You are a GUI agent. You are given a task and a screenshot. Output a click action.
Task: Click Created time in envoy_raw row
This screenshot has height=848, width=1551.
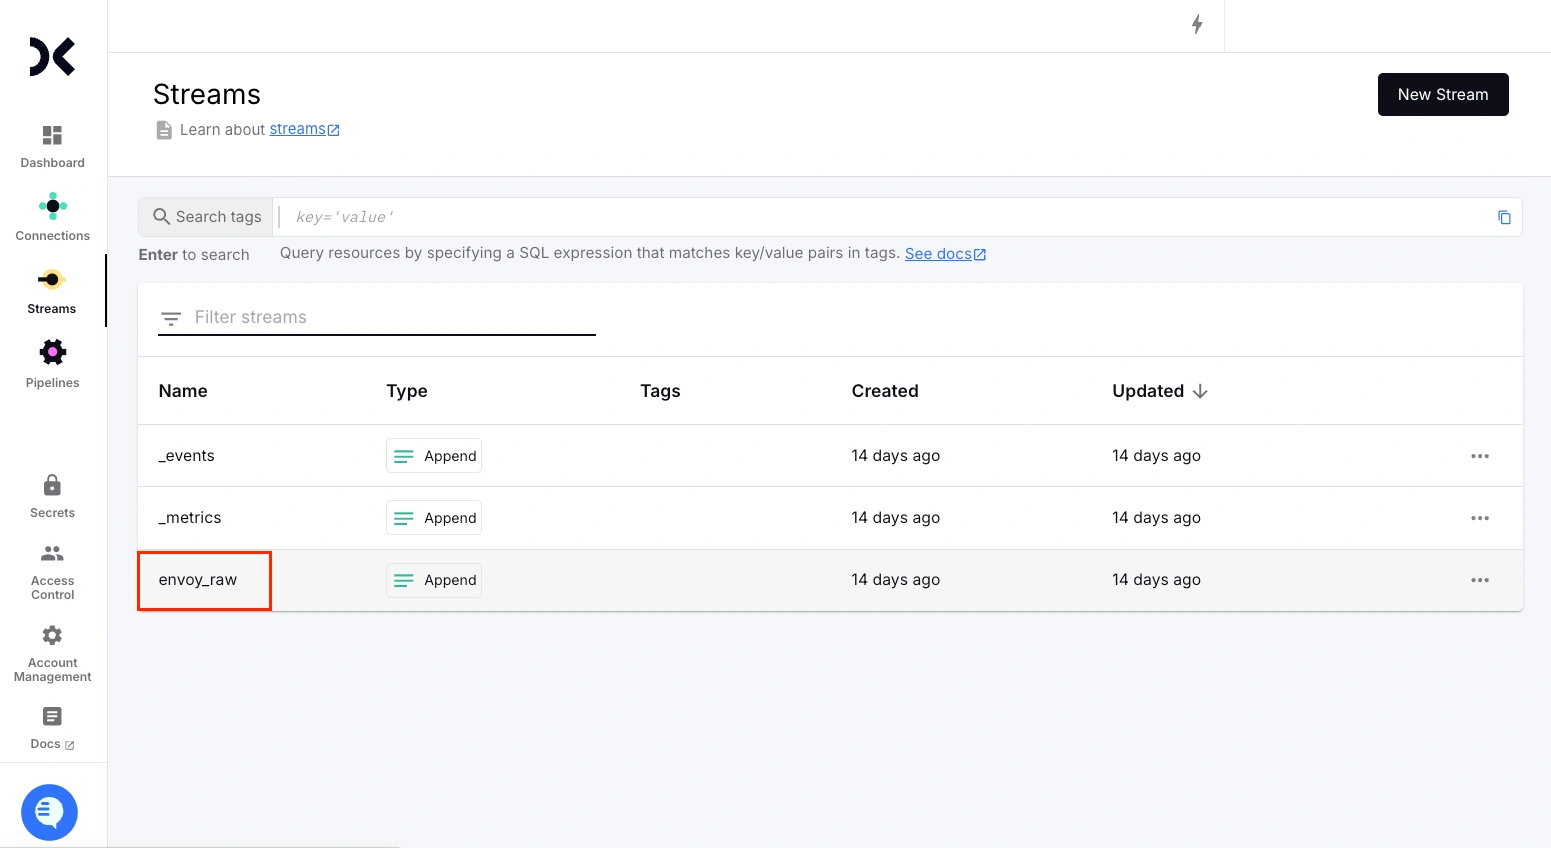[x=896, y=580]
